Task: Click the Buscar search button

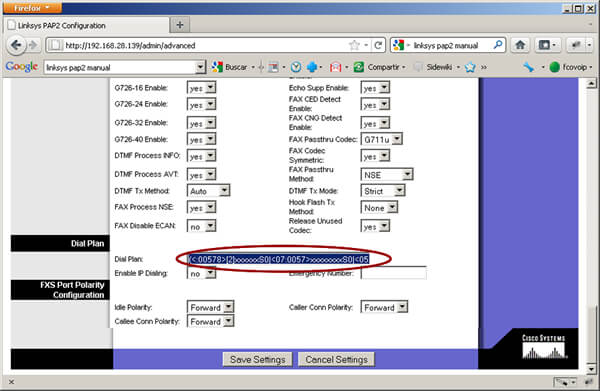Action: [229, 67]
